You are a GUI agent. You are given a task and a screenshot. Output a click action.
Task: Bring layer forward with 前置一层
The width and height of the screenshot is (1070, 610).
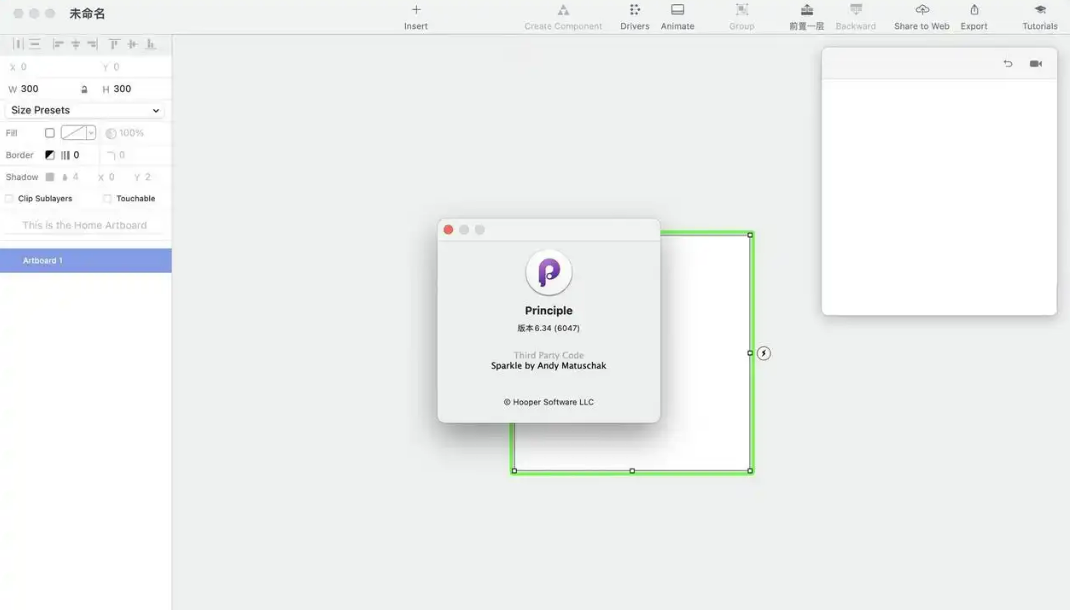coord(807,17)
